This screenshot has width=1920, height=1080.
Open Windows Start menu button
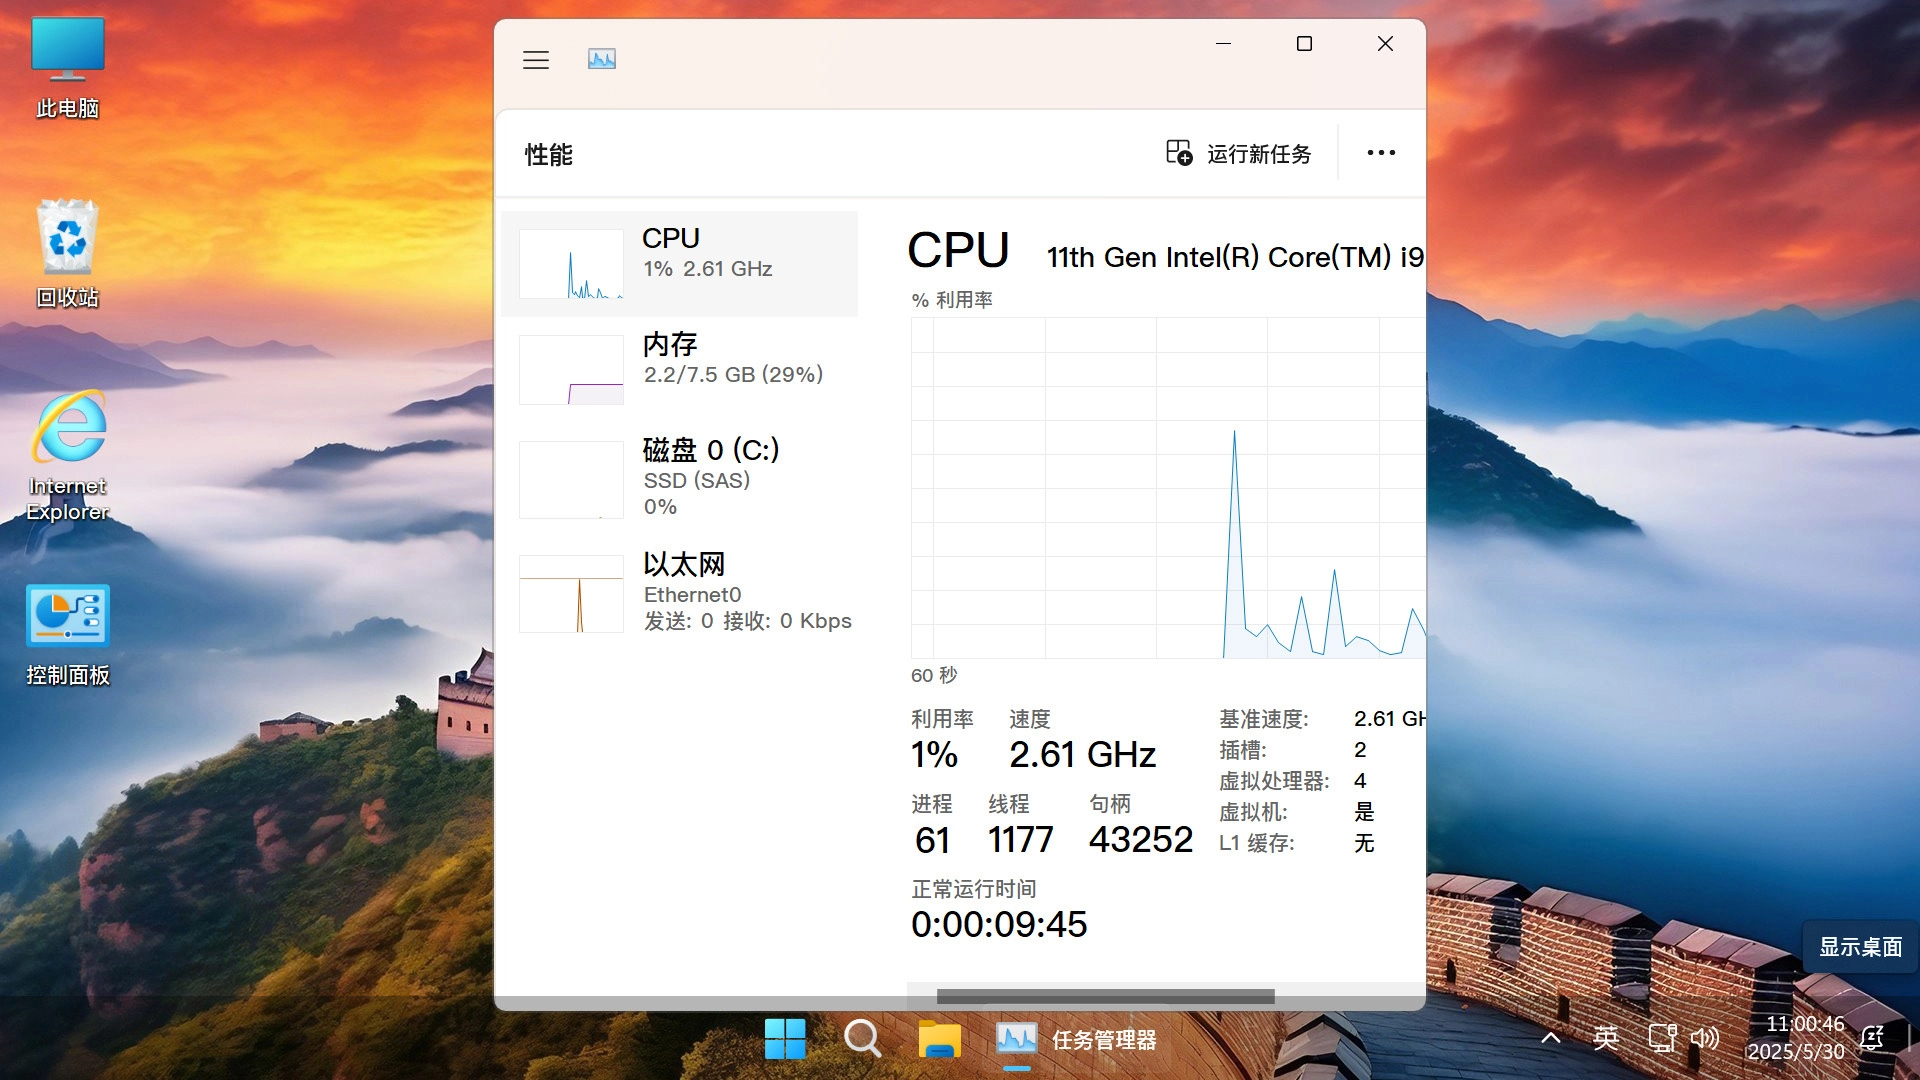pyautogui.click(x=785, y=1039)
